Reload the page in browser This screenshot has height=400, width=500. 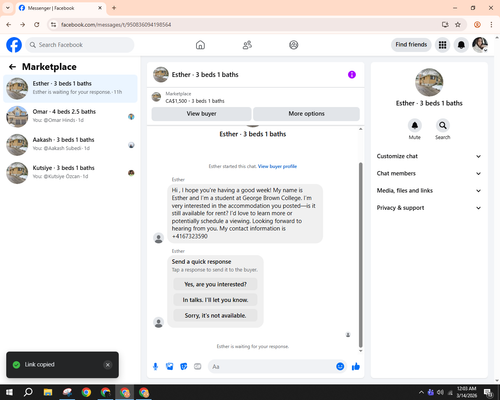(x=37, y=25)
